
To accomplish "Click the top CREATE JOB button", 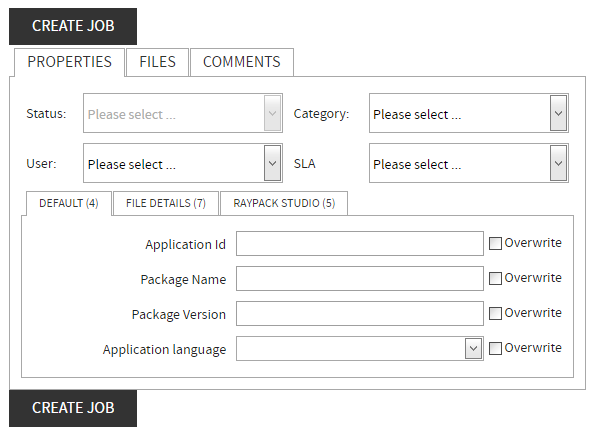I will 73,26.
